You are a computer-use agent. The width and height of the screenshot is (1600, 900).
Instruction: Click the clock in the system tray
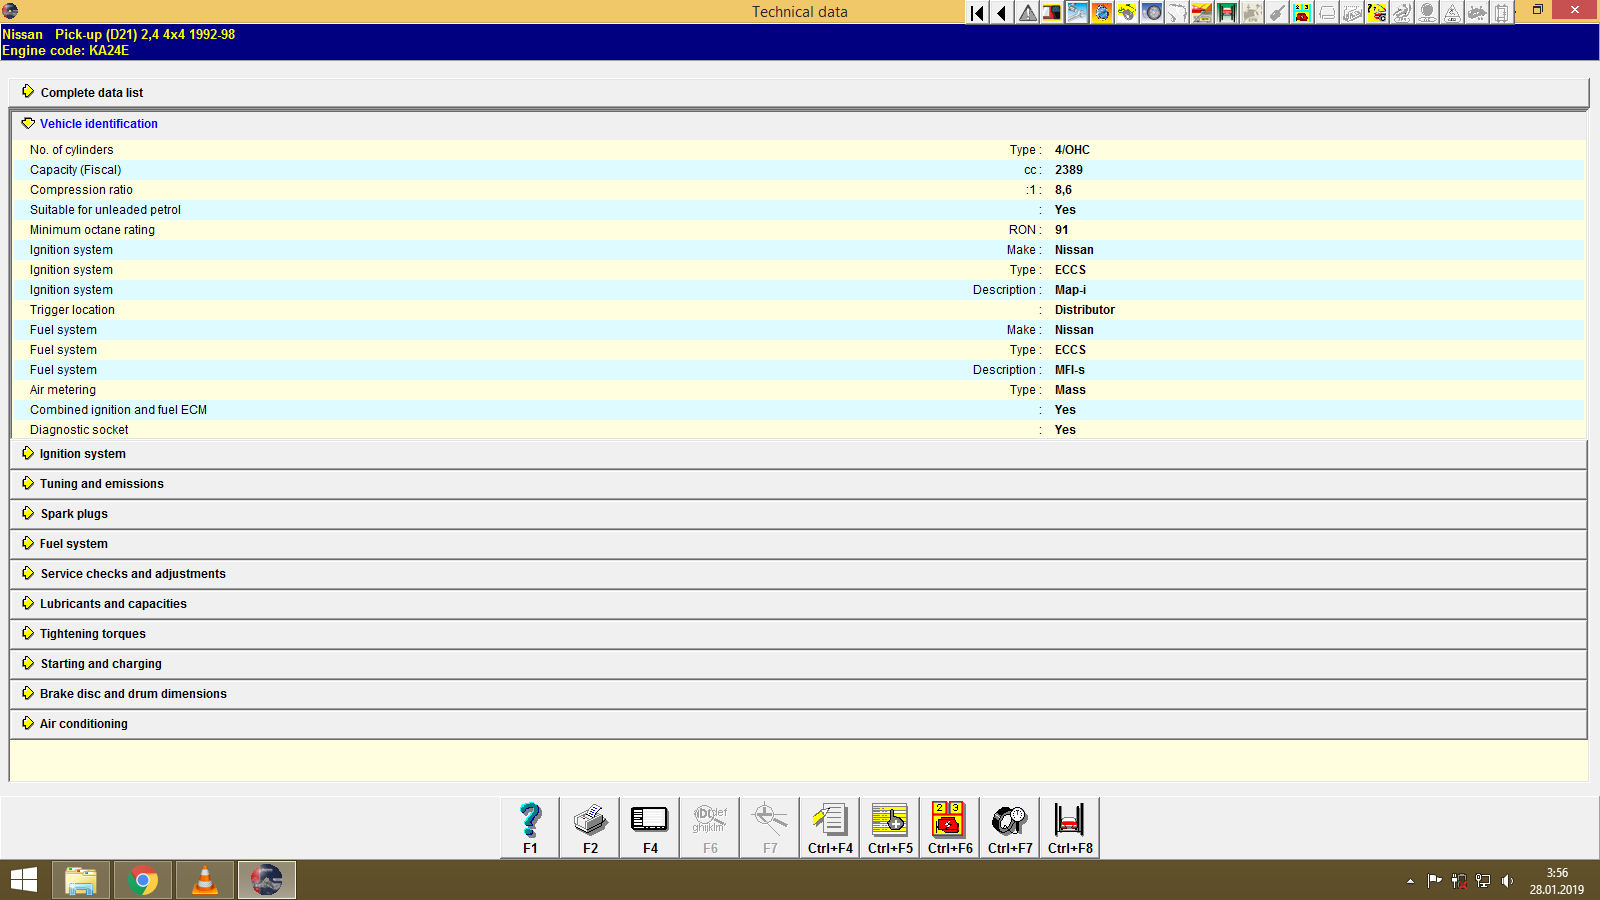click(1556, 880)
